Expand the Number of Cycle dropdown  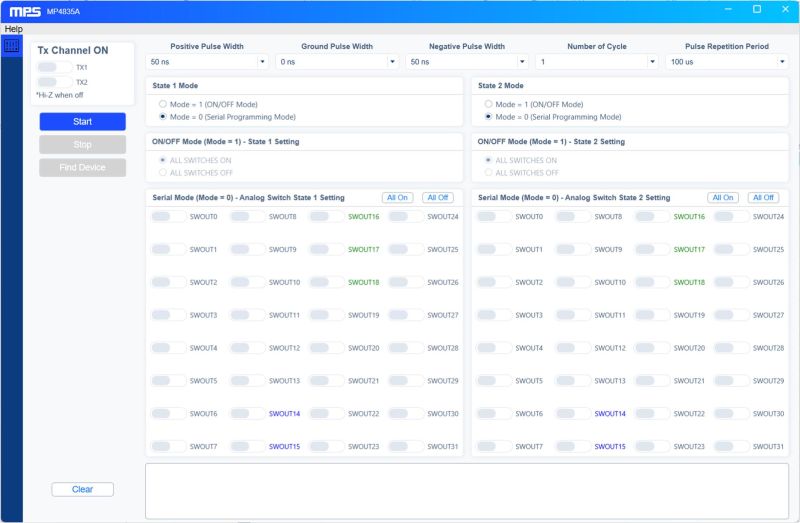(x=596, y=62)
